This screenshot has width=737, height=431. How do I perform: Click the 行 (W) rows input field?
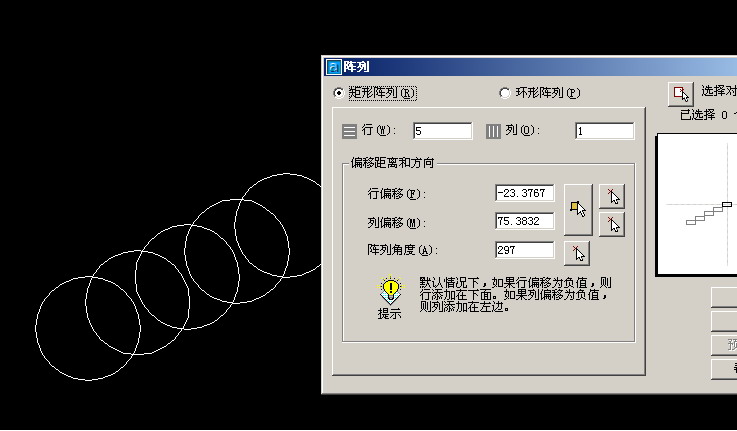pyautogui.click(x=442, y=131)
